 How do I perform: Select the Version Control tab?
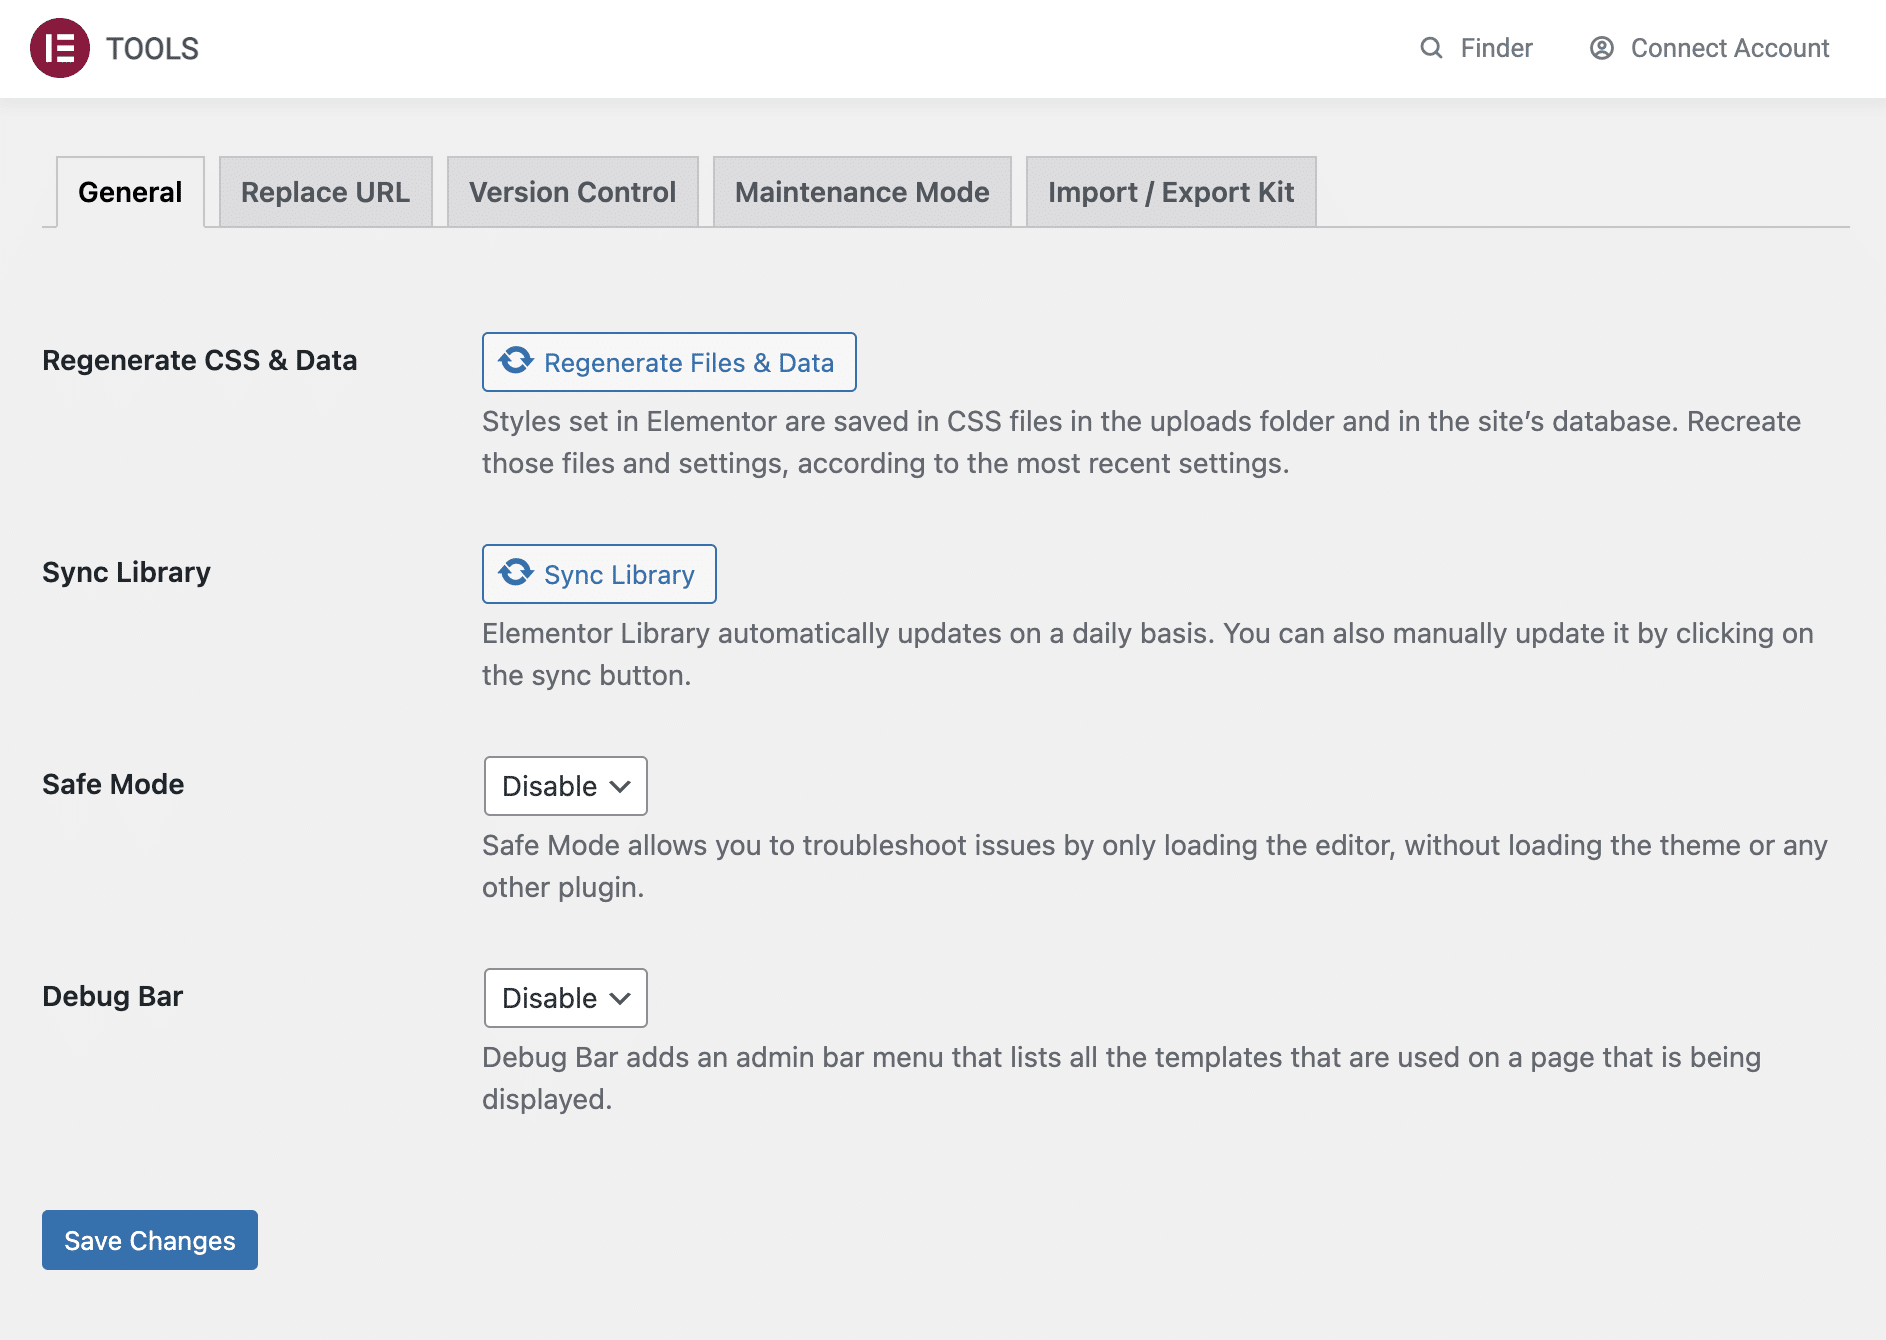572,191
